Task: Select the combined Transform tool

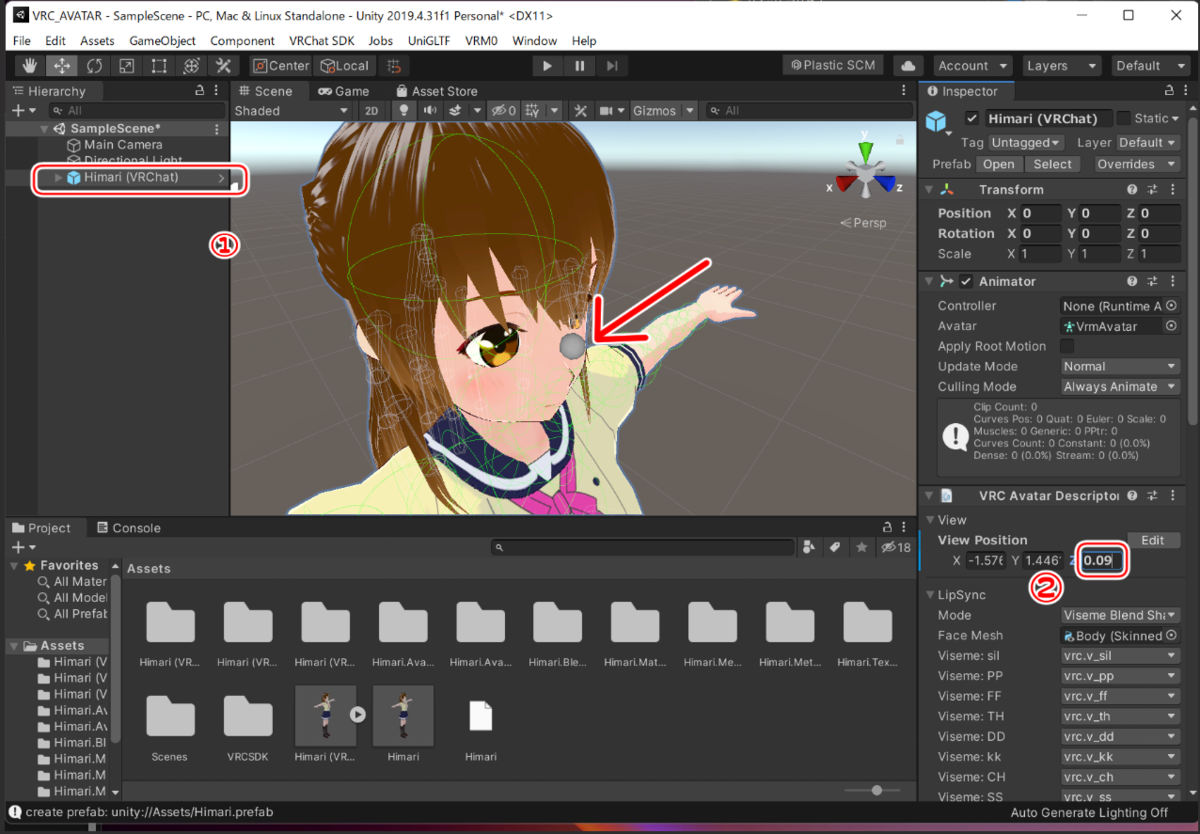Action: (x=191, y=66)
